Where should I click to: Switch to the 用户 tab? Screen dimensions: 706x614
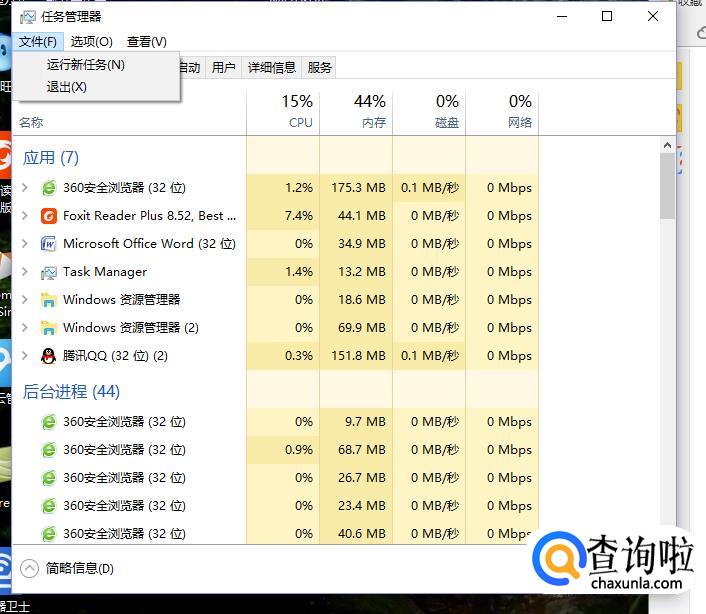tap(224, 68)
